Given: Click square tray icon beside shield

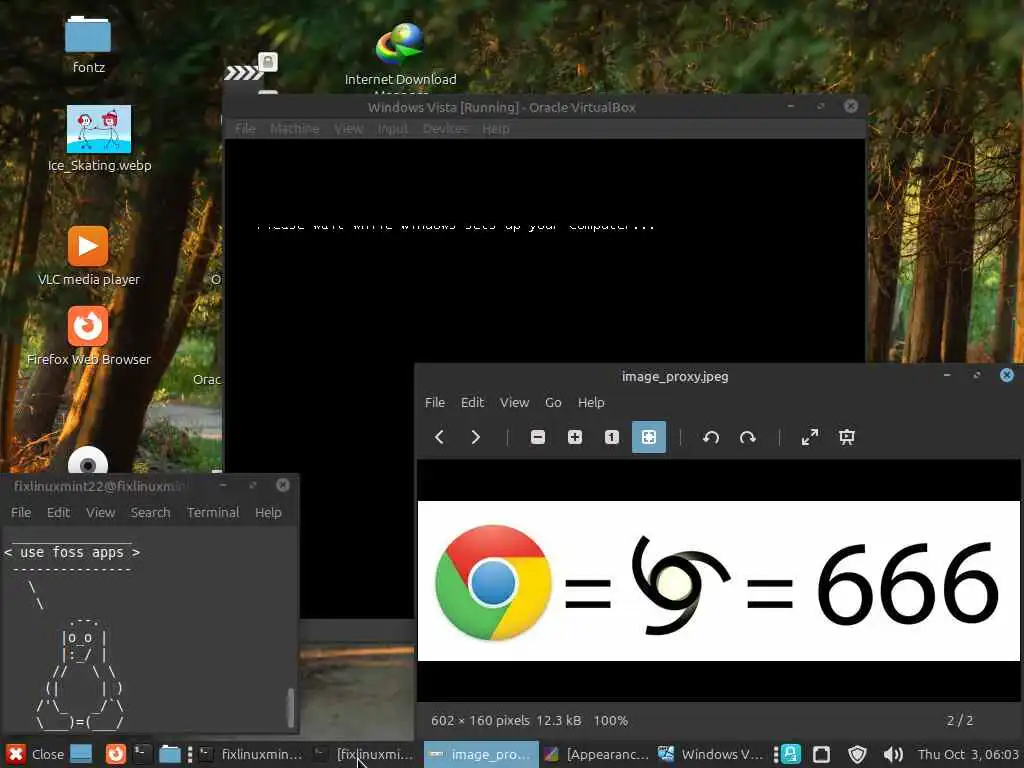Looking at the screenshot, I should (x=822, y=754).
